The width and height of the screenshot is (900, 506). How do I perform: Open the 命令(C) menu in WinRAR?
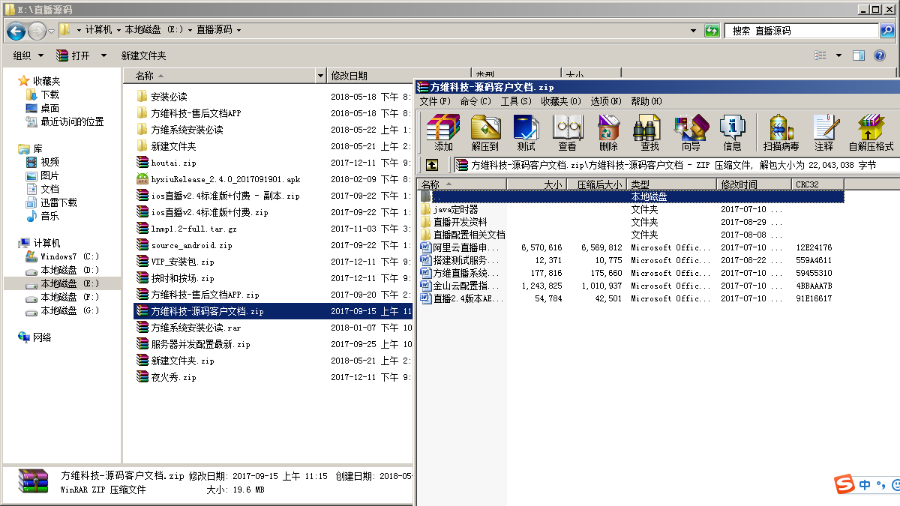(x=475, y=101)
